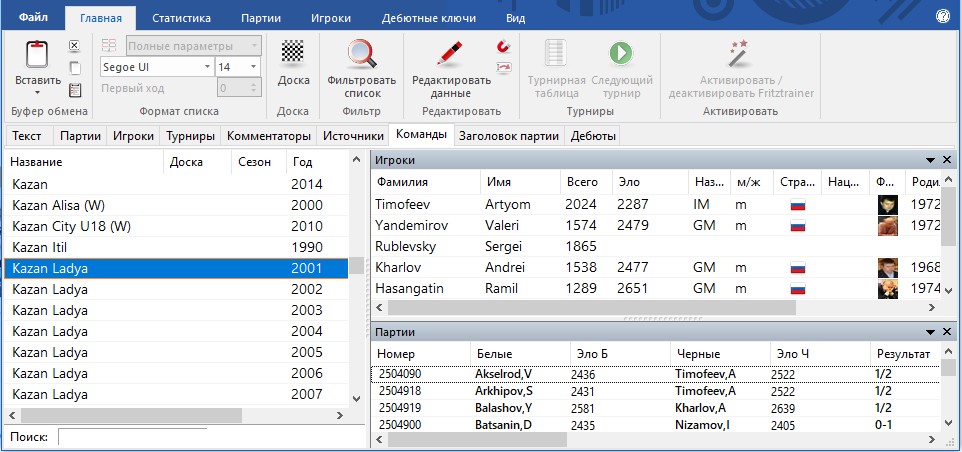The height and width of the screenshot is (452, 962).
Task: Click the Фильтровать список magnifier icon
Action: [361, 54]
